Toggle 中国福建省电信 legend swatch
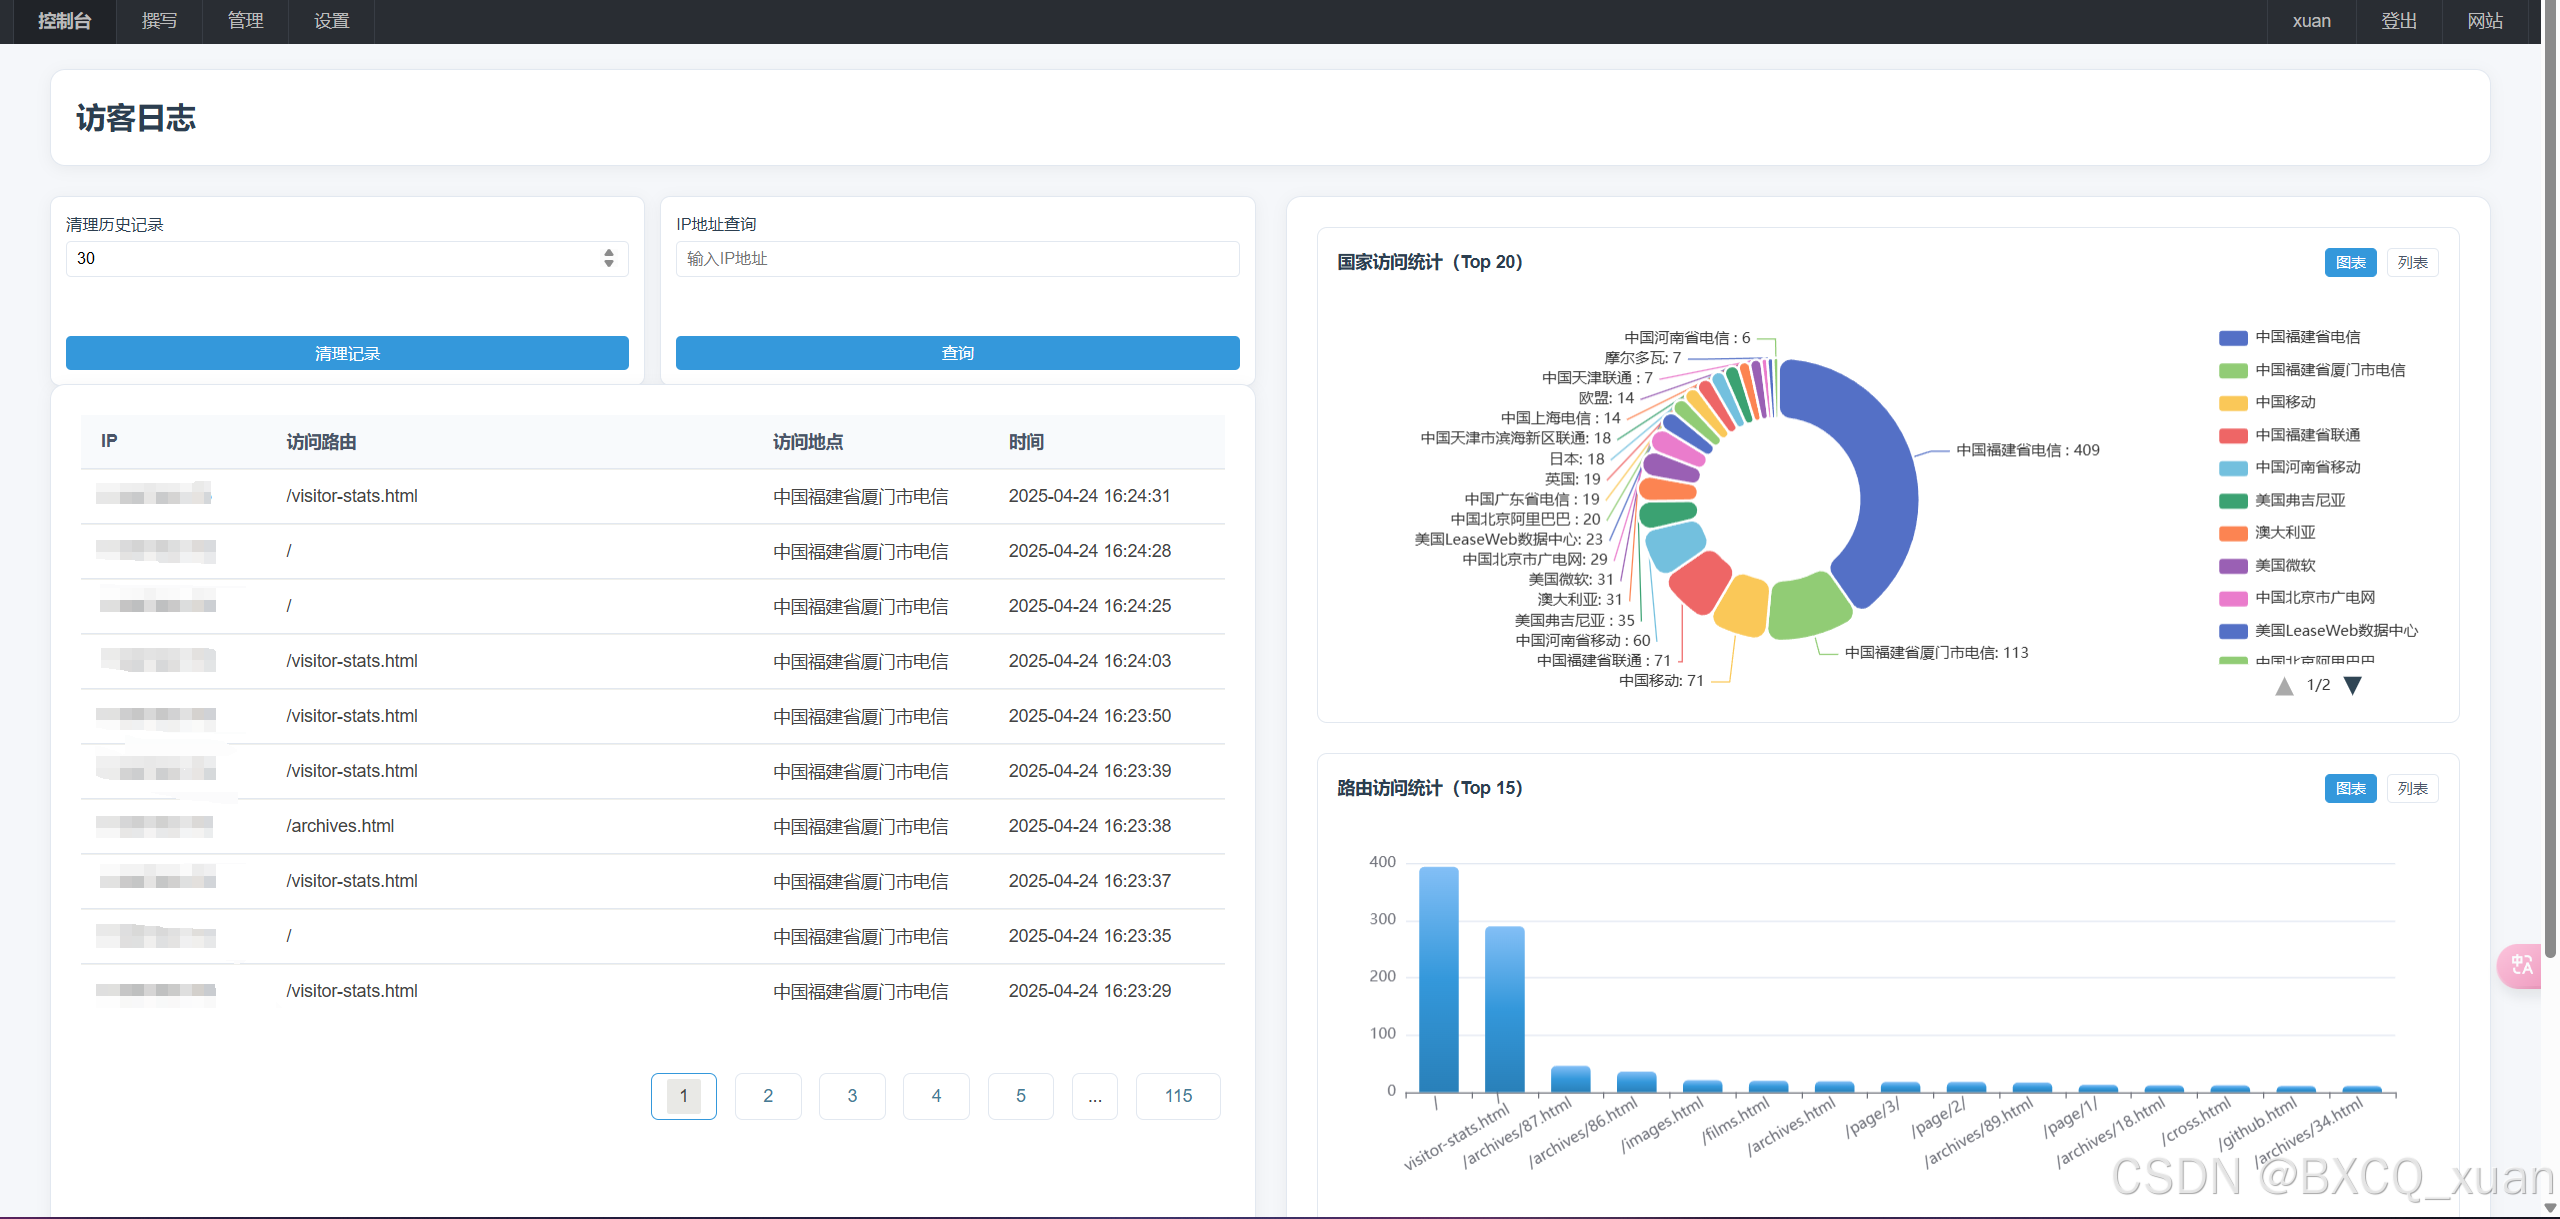Screen dimensions: 2560x1219 (x=2232, y=338)
